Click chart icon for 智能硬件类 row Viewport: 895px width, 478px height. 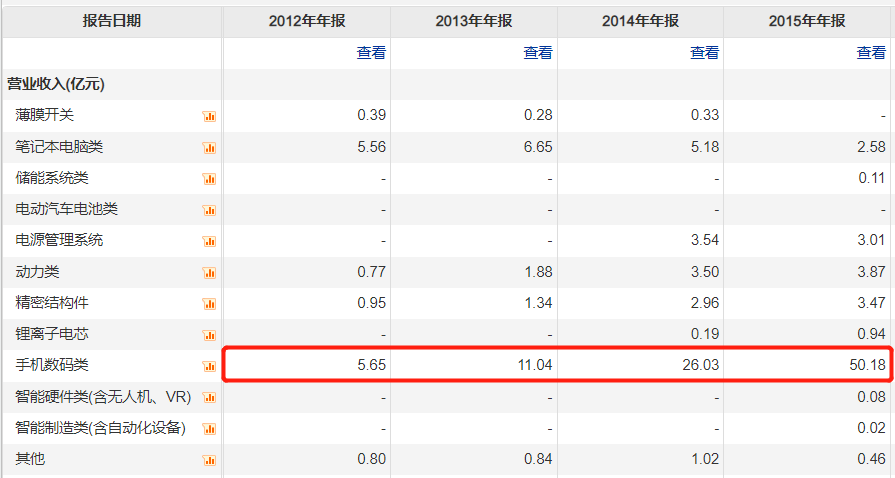click(x=209, y=398)
